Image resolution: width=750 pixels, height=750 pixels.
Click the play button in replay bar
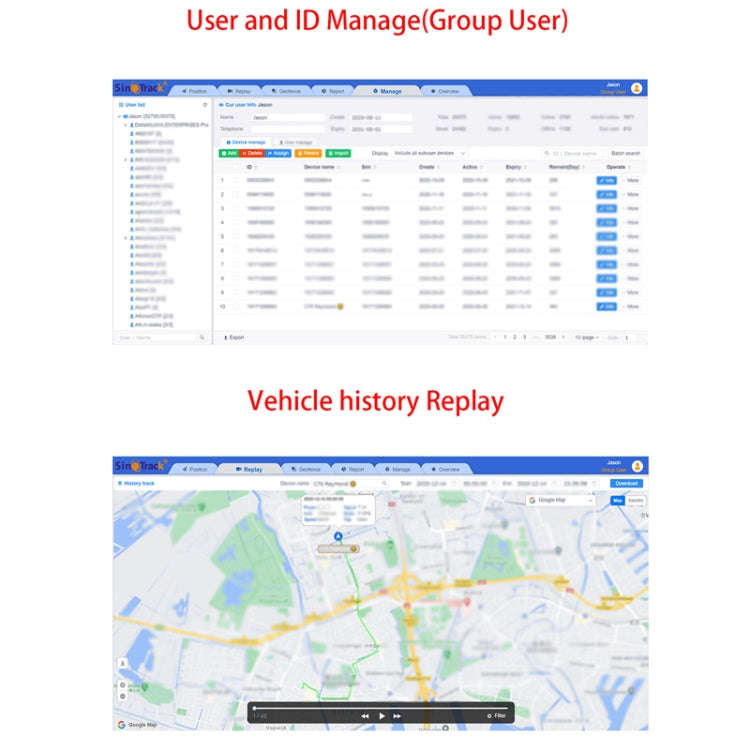point(382,716)
